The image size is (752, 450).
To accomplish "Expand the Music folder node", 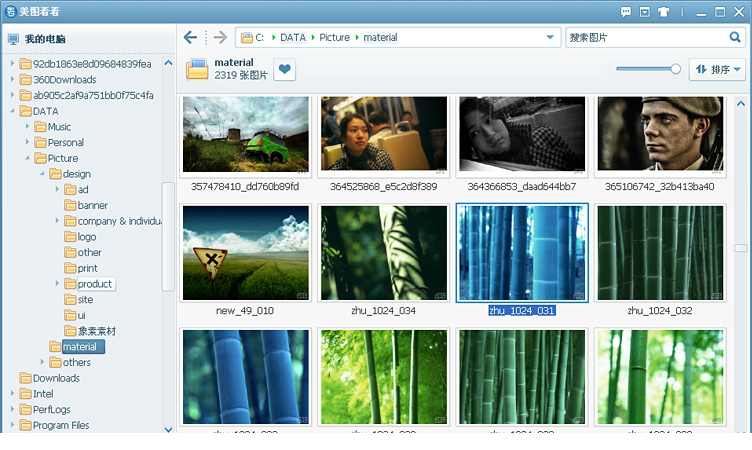I will pyautogui.click(x=27, y=127).
